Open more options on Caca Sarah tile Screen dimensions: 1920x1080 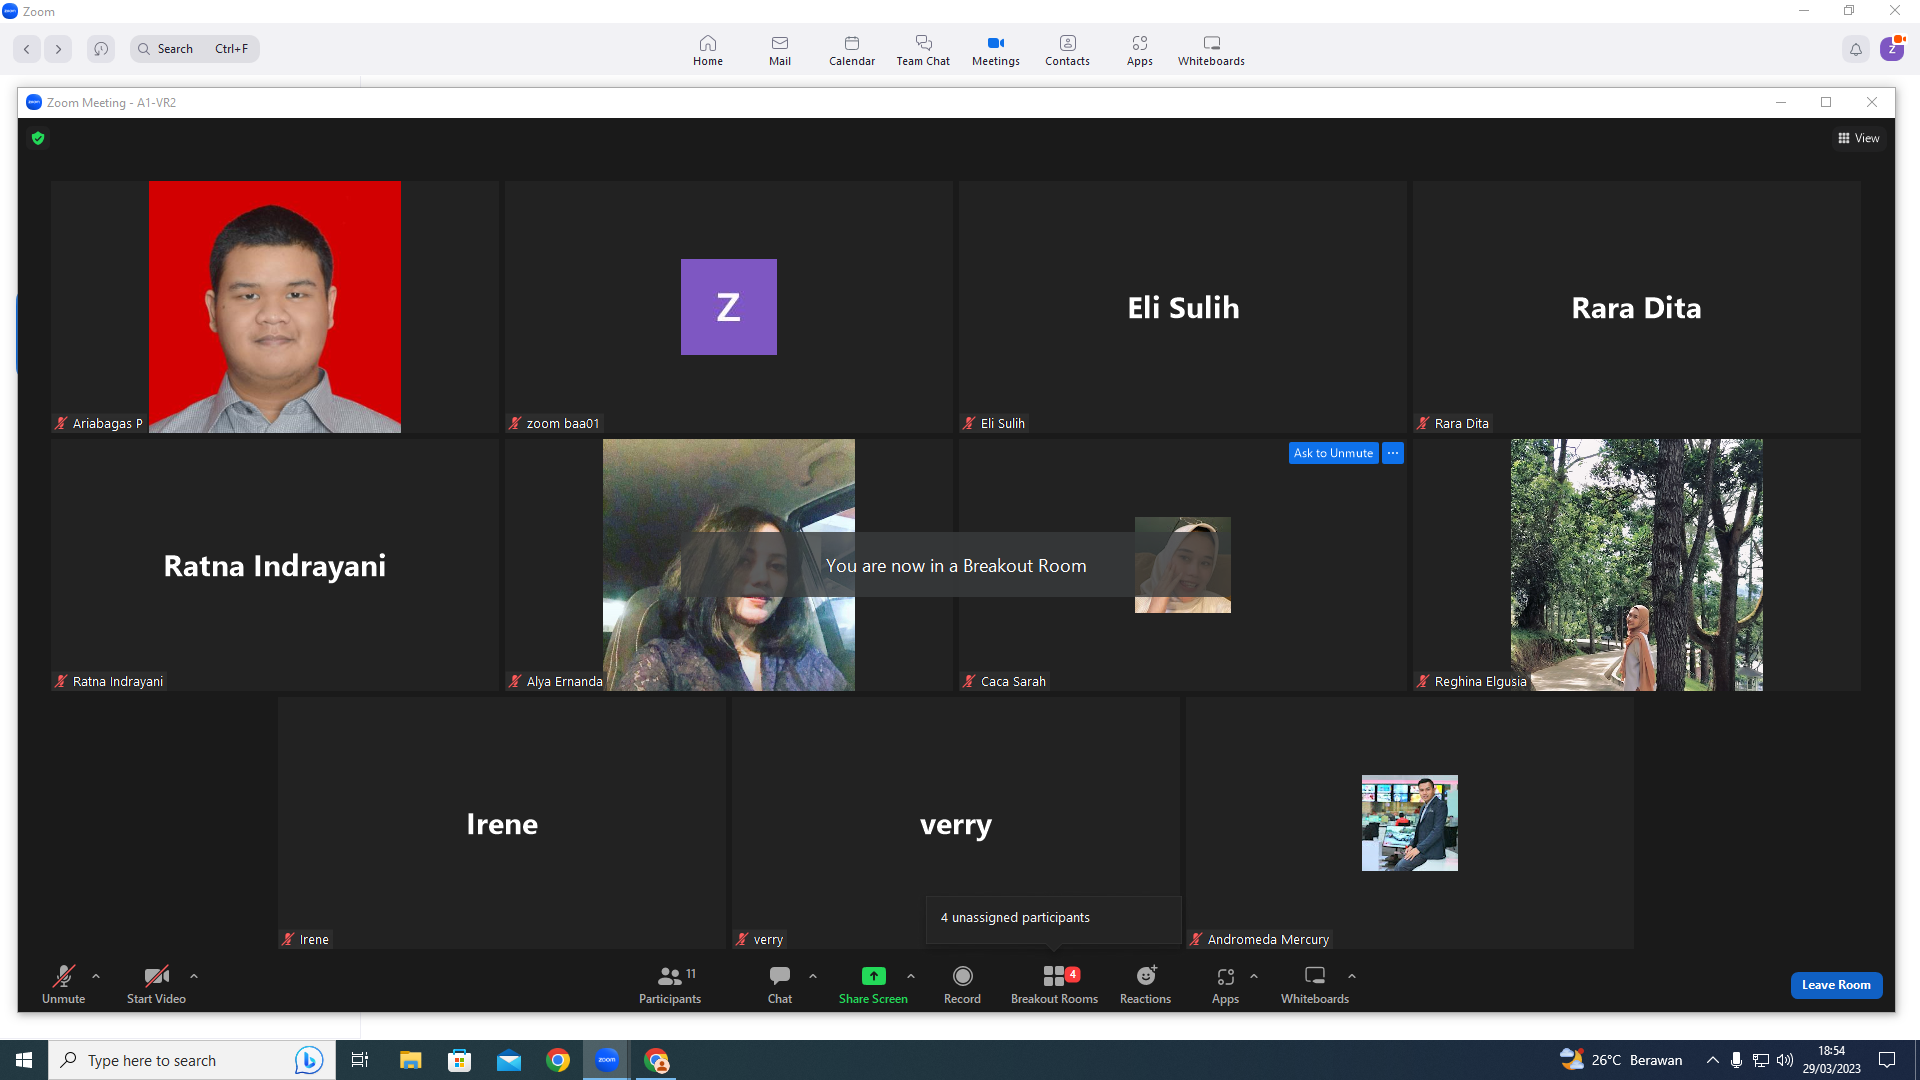(1393, 453)
